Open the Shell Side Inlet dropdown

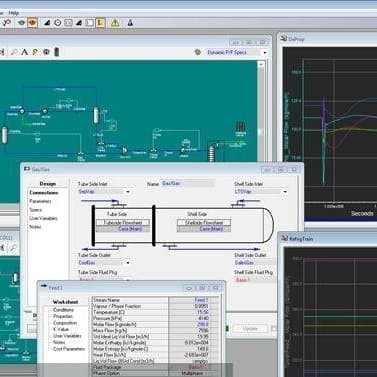click(x=285, y=192)
